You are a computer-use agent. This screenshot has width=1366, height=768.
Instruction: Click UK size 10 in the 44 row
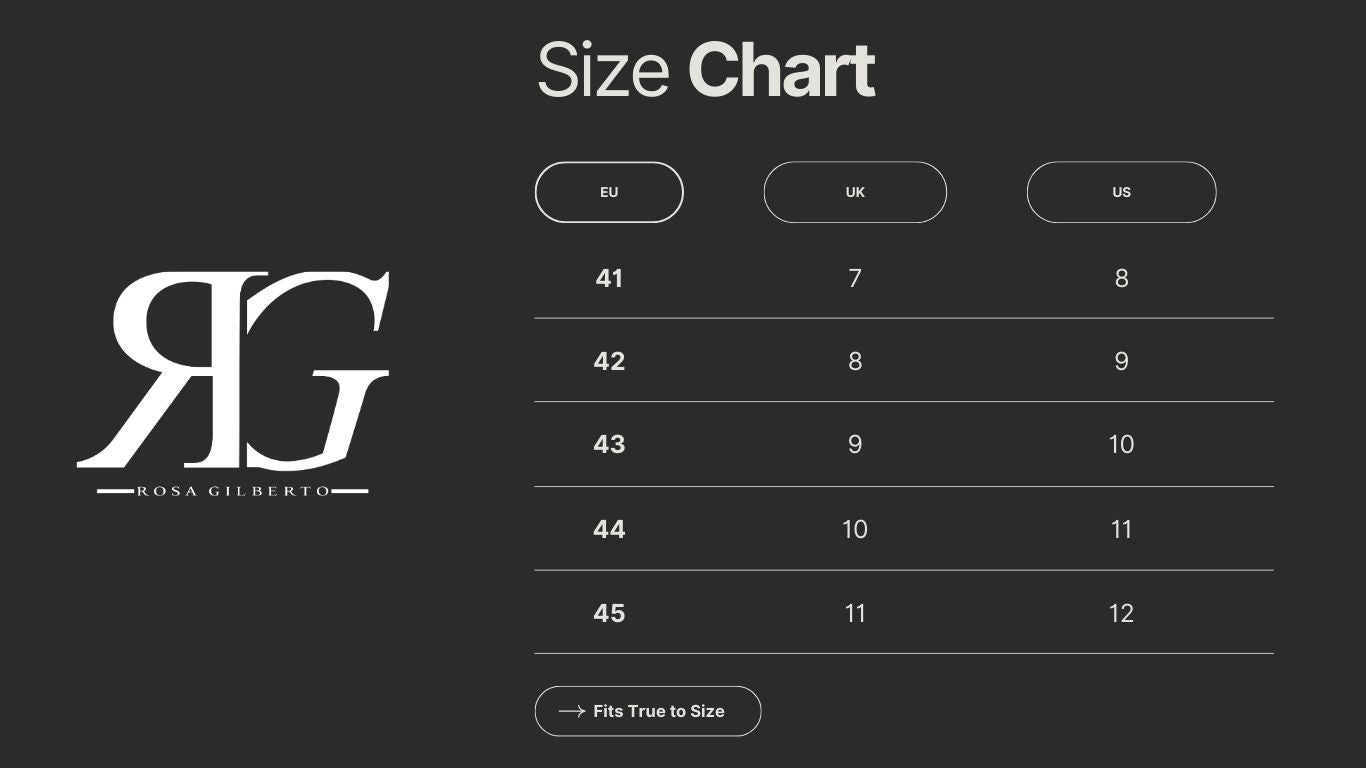855,529
